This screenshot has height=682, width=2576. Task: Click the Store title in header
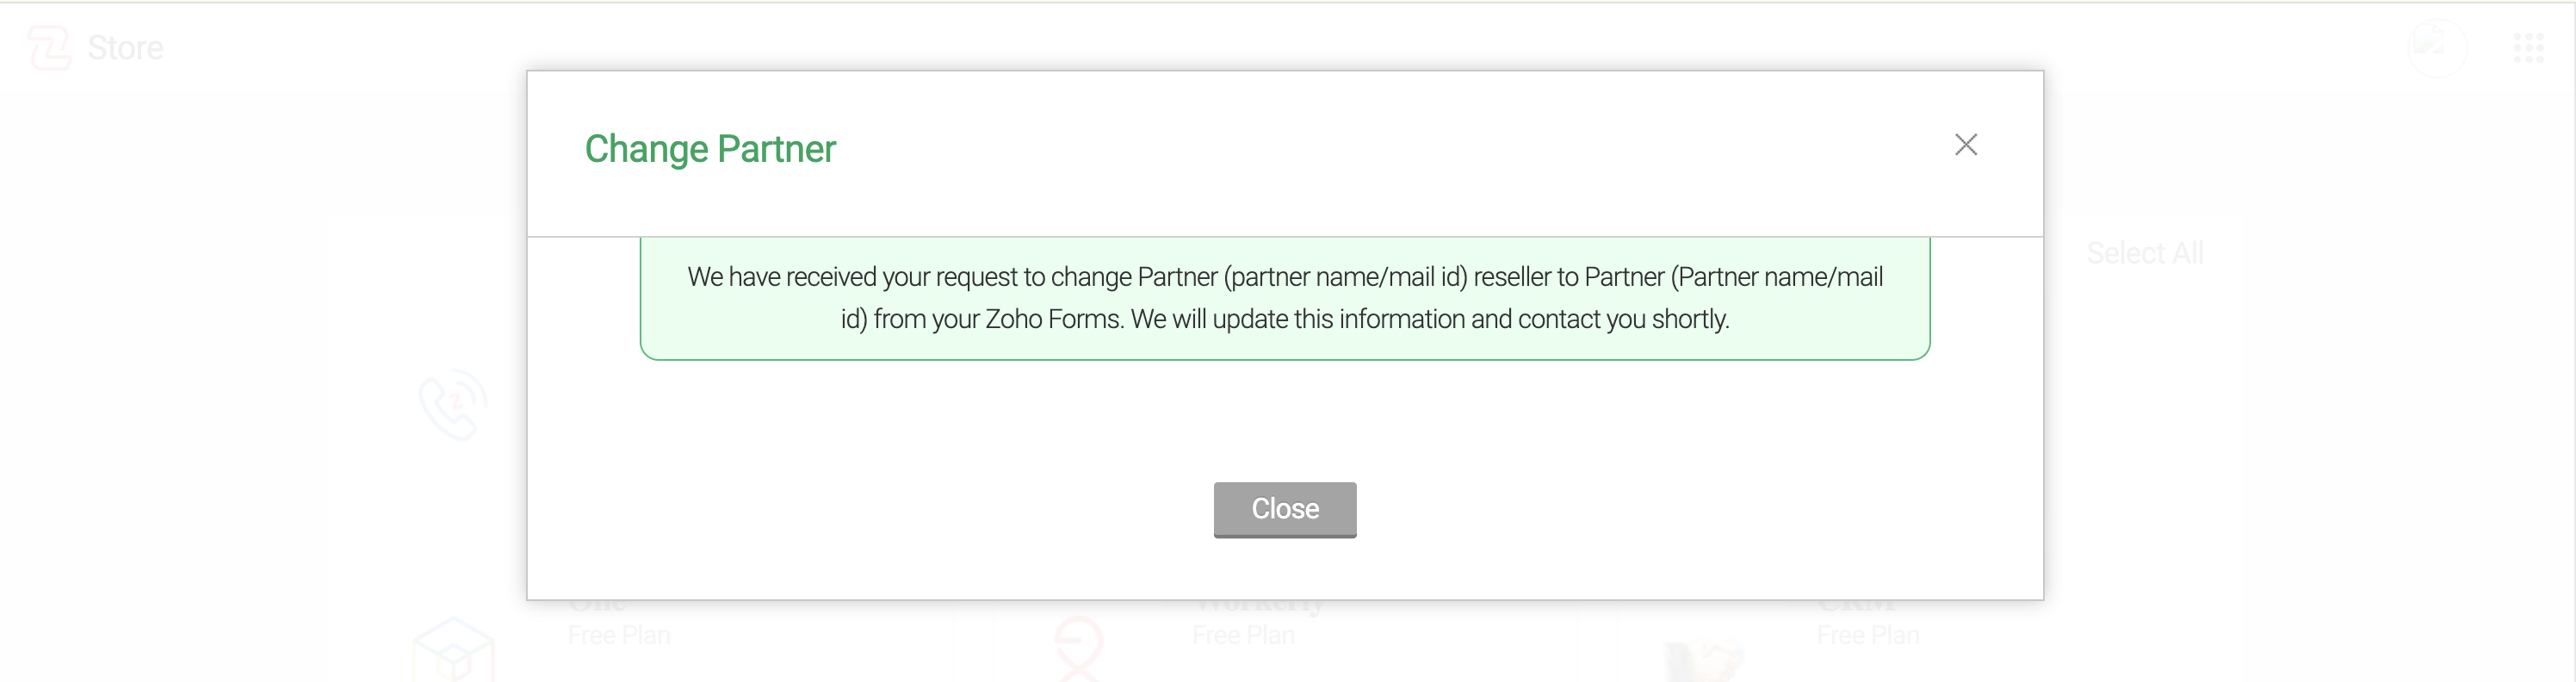tap(125, 47)
